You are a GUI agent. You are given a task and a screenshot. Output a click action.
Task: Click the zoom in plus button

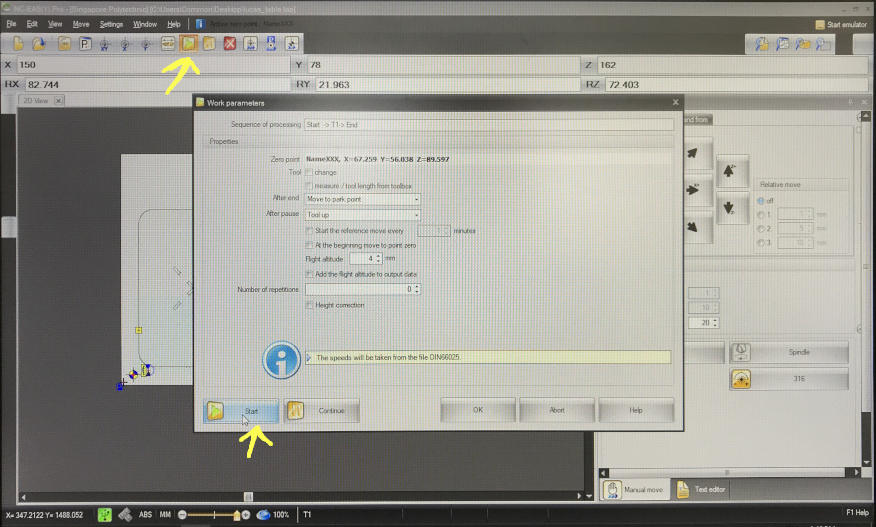(246, 515)
